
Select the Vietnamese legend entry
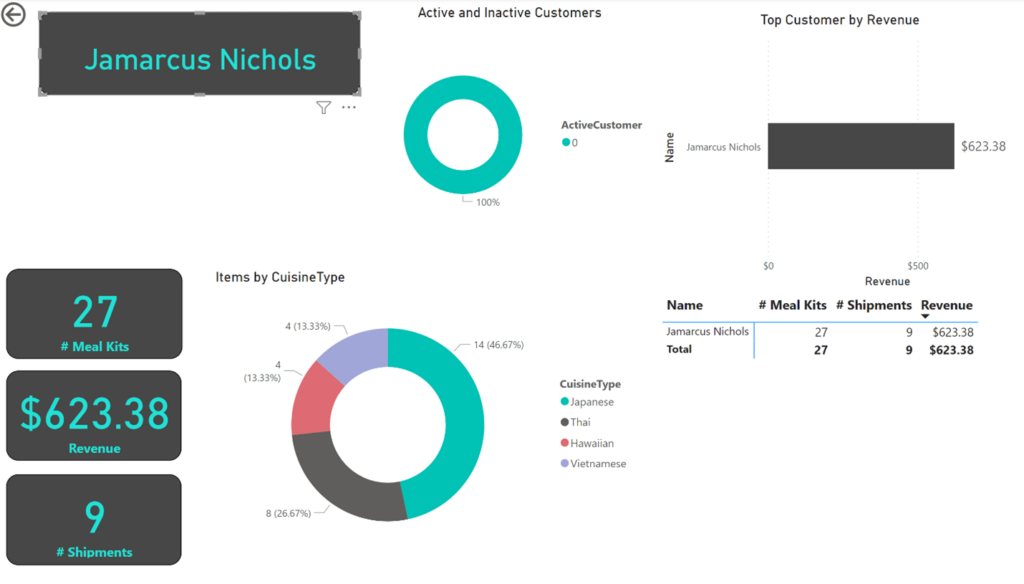pyautogui.click(x=597, y=464)
